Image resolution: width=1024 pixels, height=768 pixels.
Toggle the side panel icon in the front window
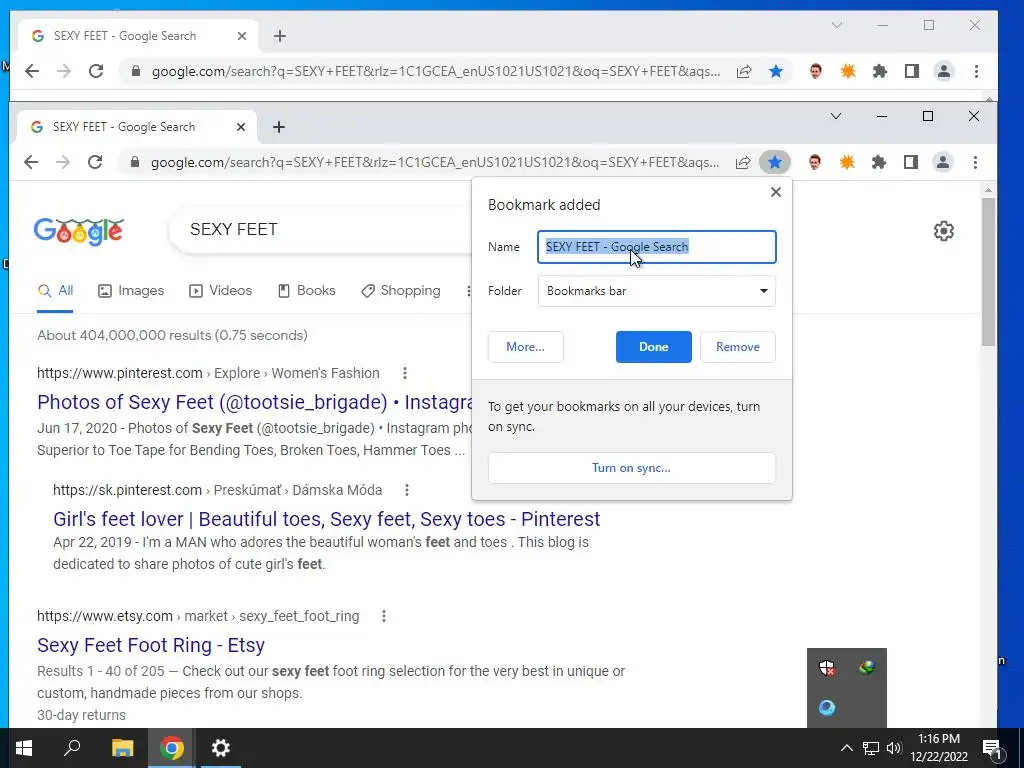(x=911, y=162)
